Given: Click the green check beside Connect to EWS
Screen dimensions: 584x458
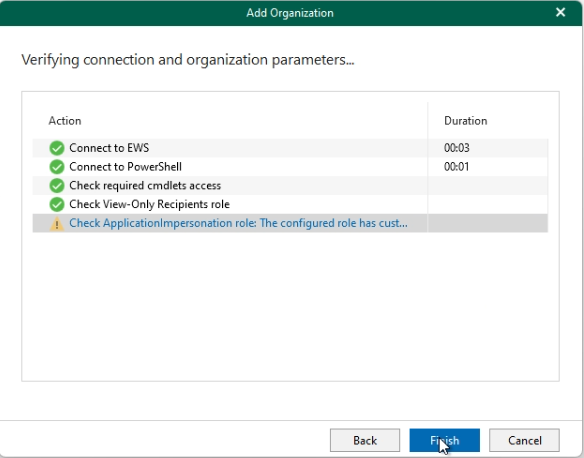Looking at the screenshot, I should pyautogui.click(x=57, y=148).
